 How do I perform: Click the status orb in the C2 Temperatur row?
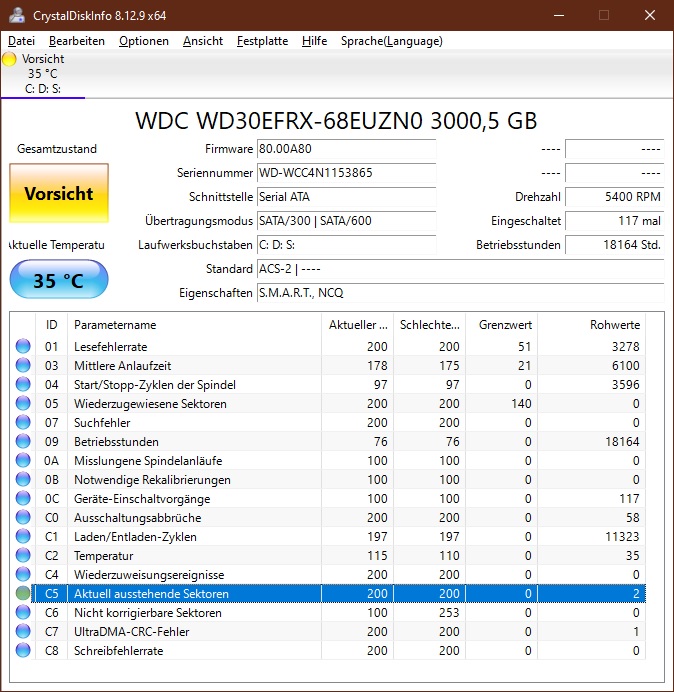(23, 555)
